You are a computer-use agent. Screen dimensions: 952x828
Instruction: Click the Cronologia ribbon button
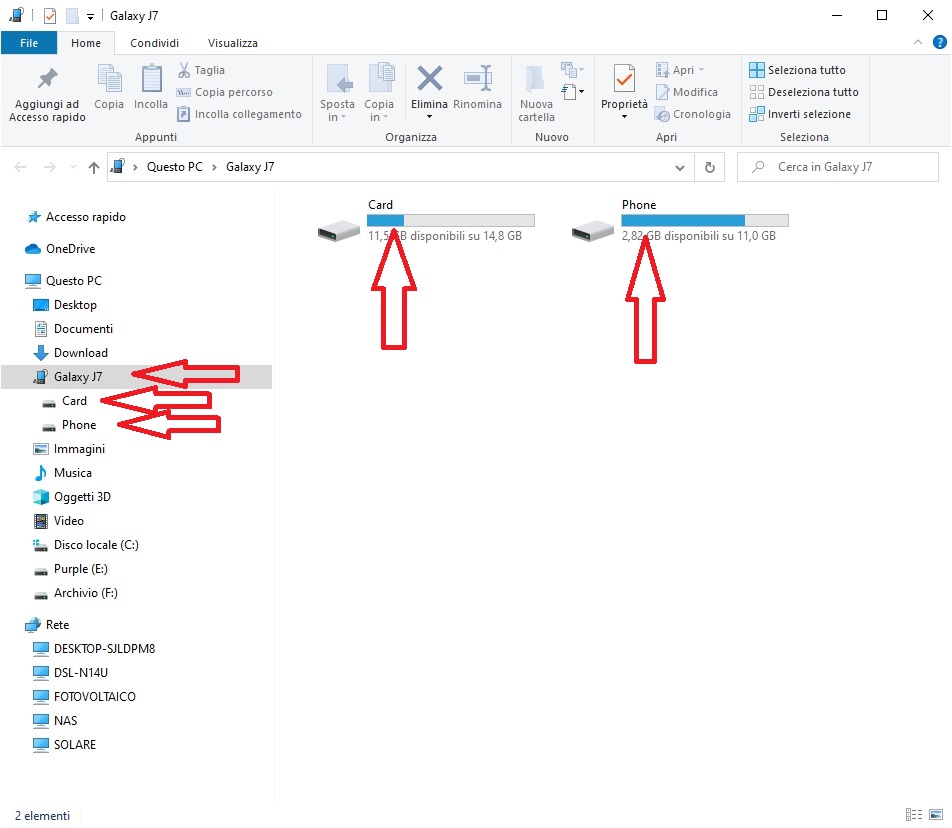(x=693, y=114)
